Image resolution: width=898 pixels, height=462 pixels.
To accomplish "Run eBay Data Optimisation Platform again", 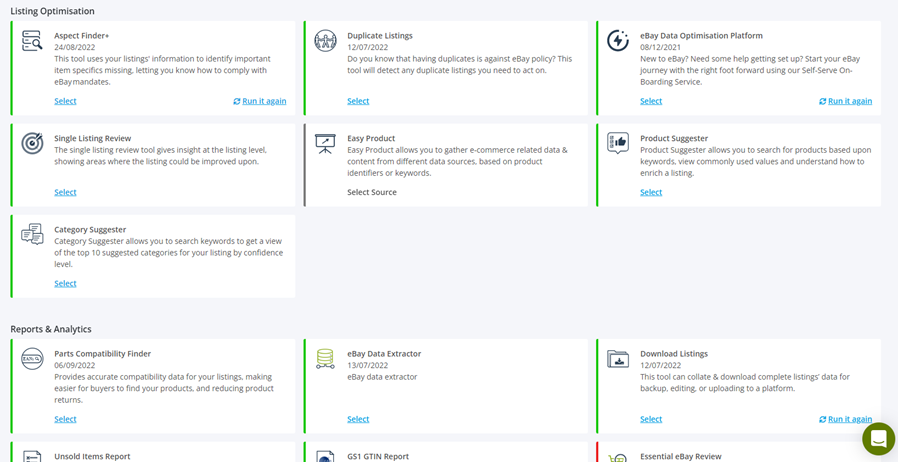I will (x=846, y=101).
